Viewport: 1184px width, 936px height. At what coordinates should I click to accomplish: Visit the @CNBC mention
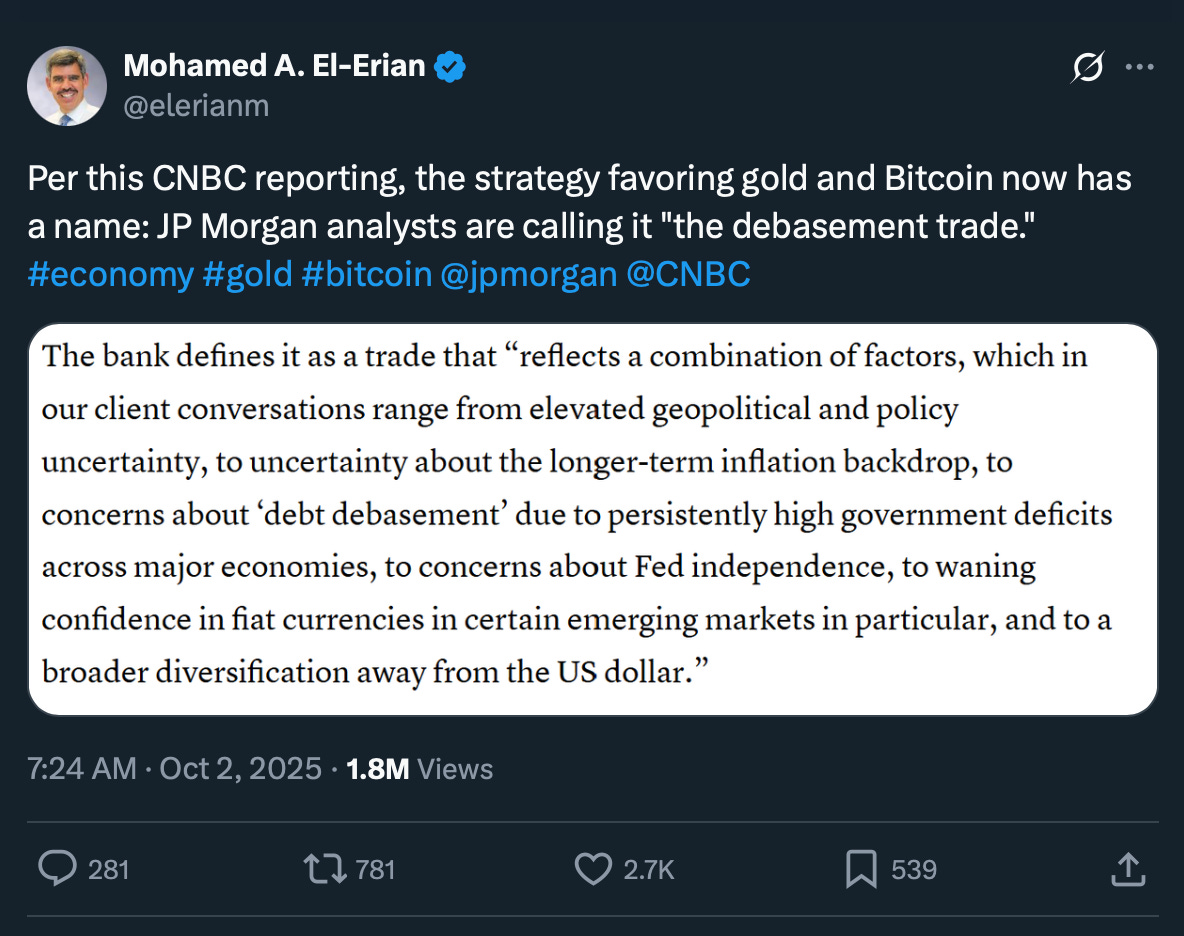(688, 274)
